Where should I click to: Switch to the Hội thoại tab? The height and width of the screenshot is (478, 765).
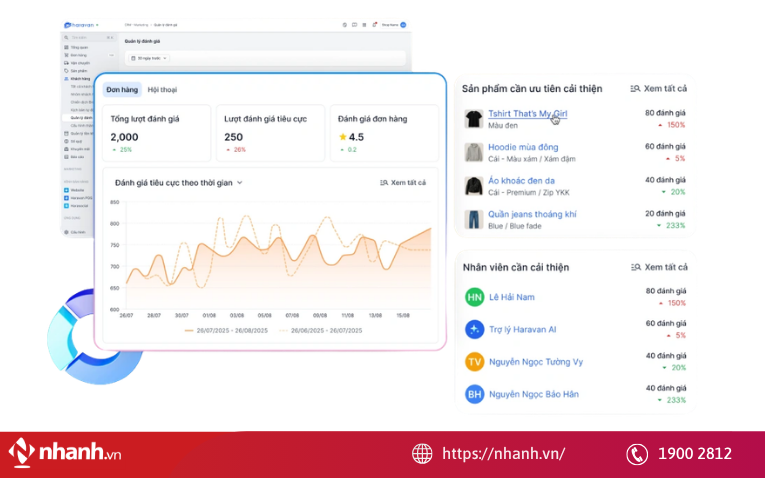162,90
